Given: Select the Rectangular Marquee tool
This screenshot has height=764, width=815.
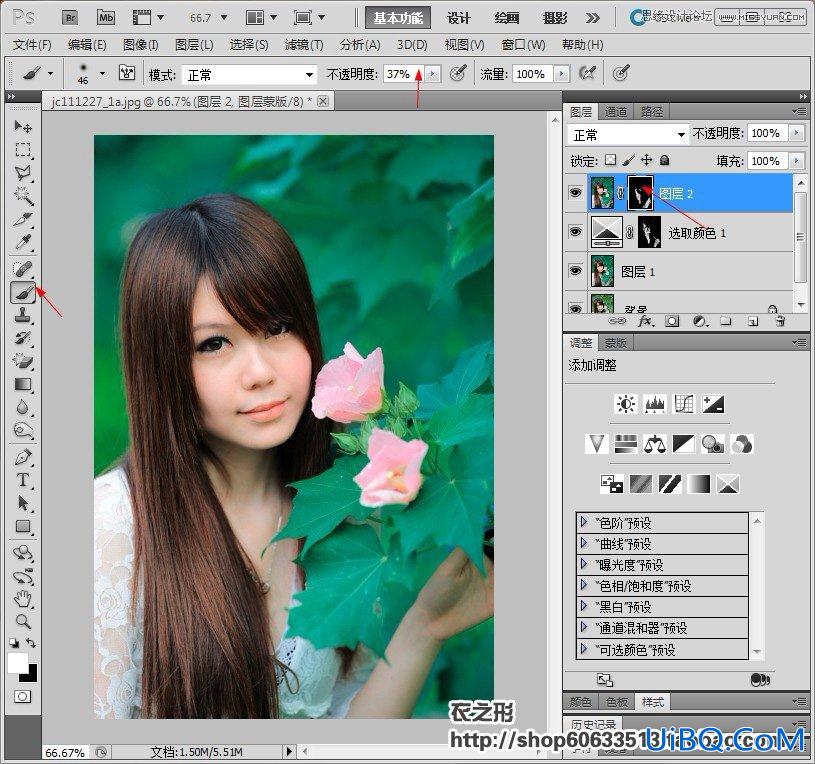Looking at the screenshot, I should [22, 150].
